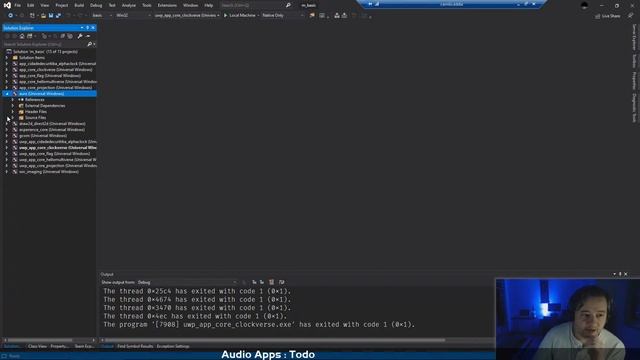Select the draw2d_direct2d project

(x=52, y=124)
